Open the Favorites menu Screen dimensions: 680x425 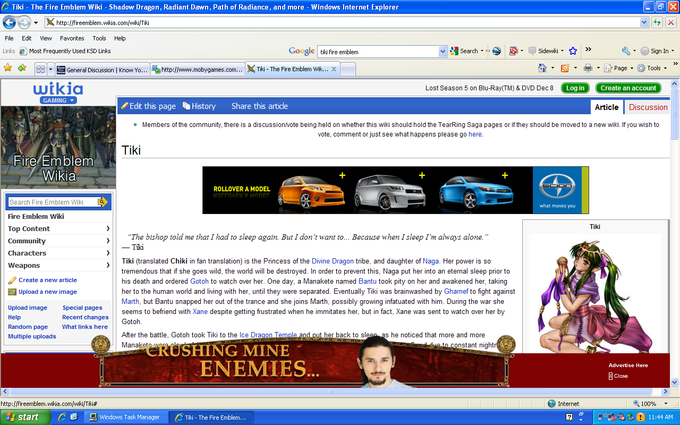pyautogui.click(x=72, y=38)
